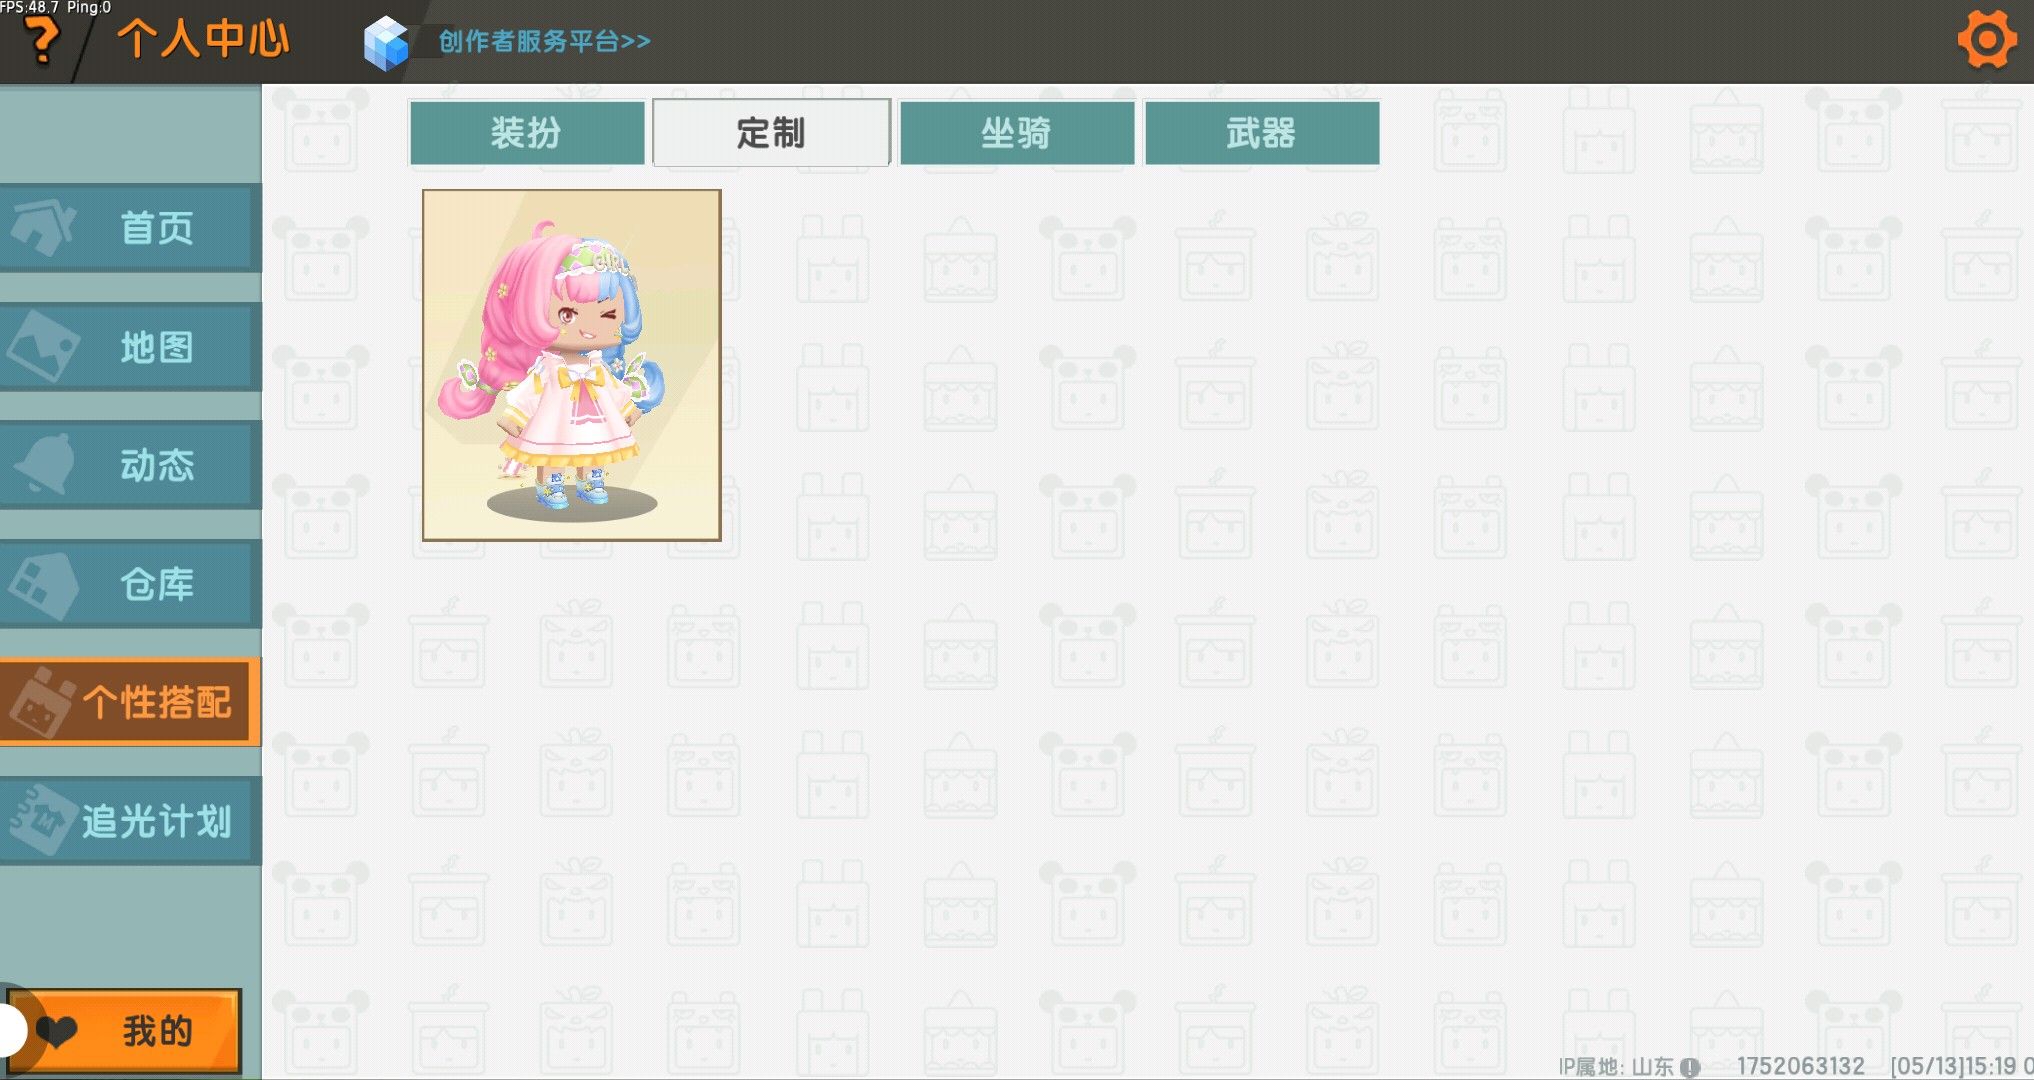Click the house icon beside 首页
2034x1080 pixels.
coord(42,228)
